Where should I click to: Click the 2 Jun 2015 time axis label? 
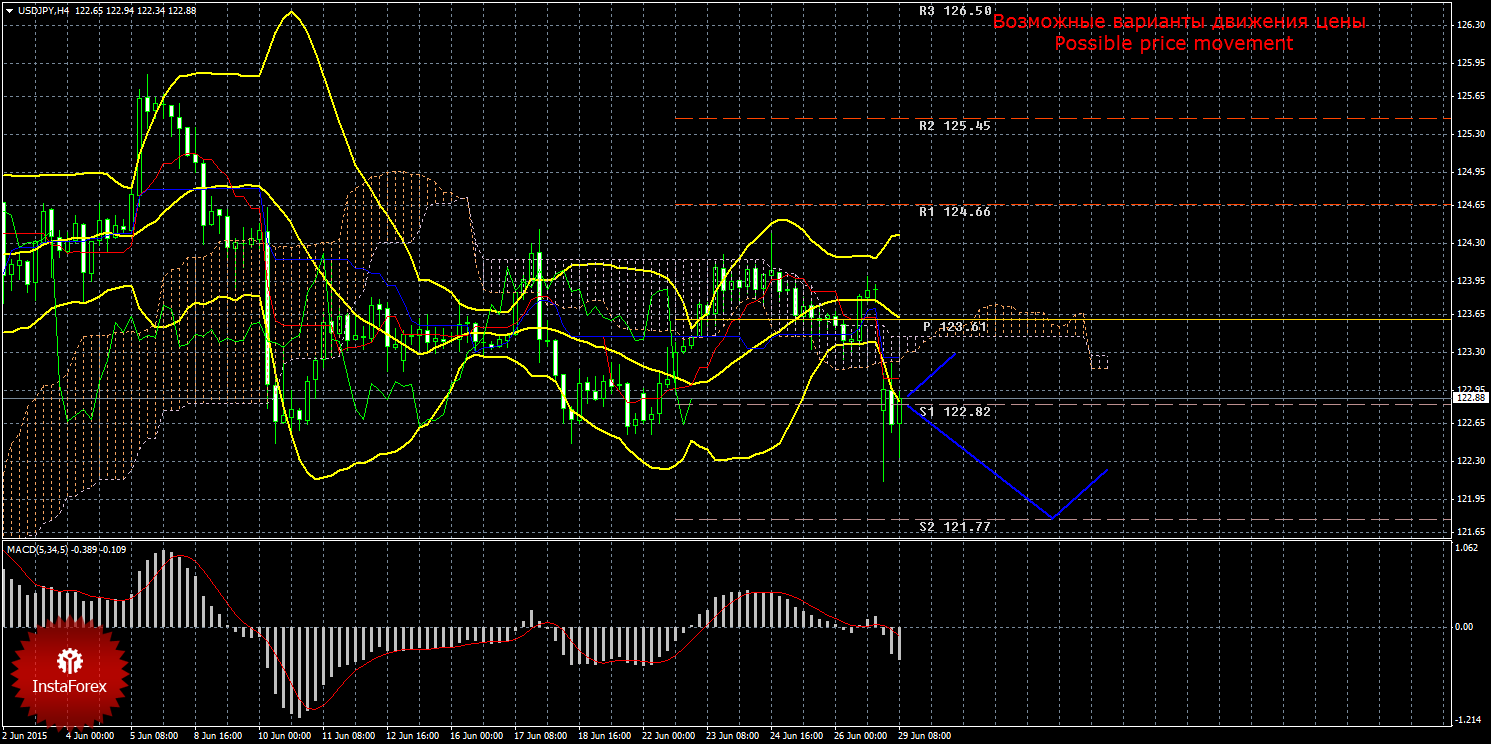pyautogui.click(x=26, y=736)
